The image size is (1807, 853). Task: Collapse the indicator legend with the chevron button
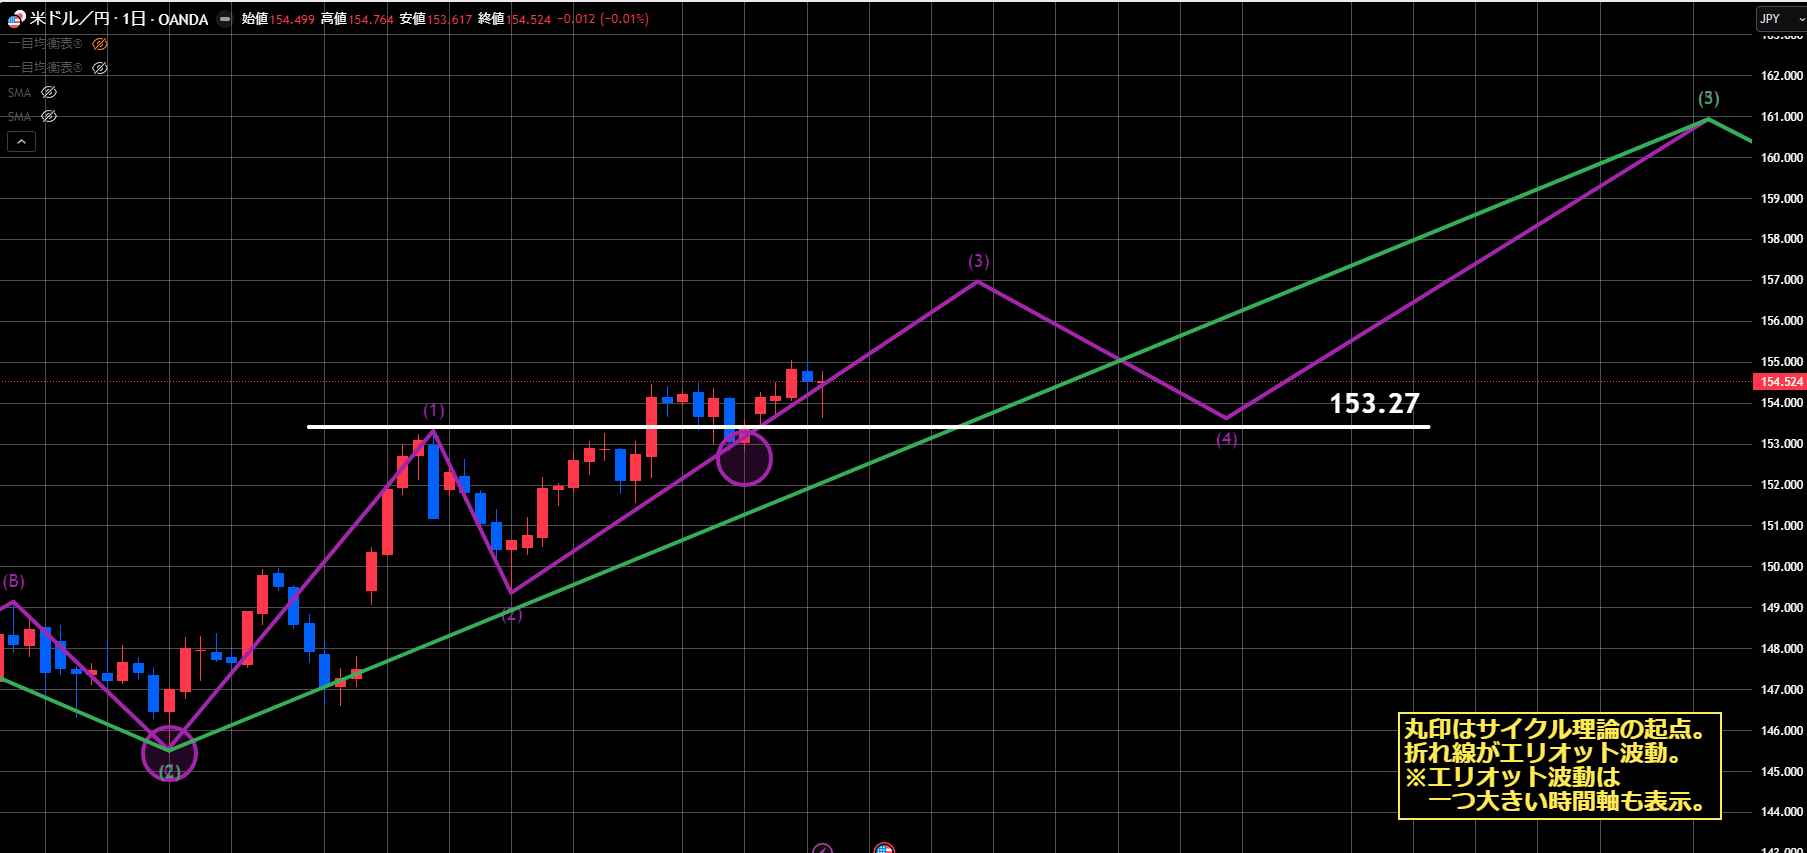click(x=21, y=142)
